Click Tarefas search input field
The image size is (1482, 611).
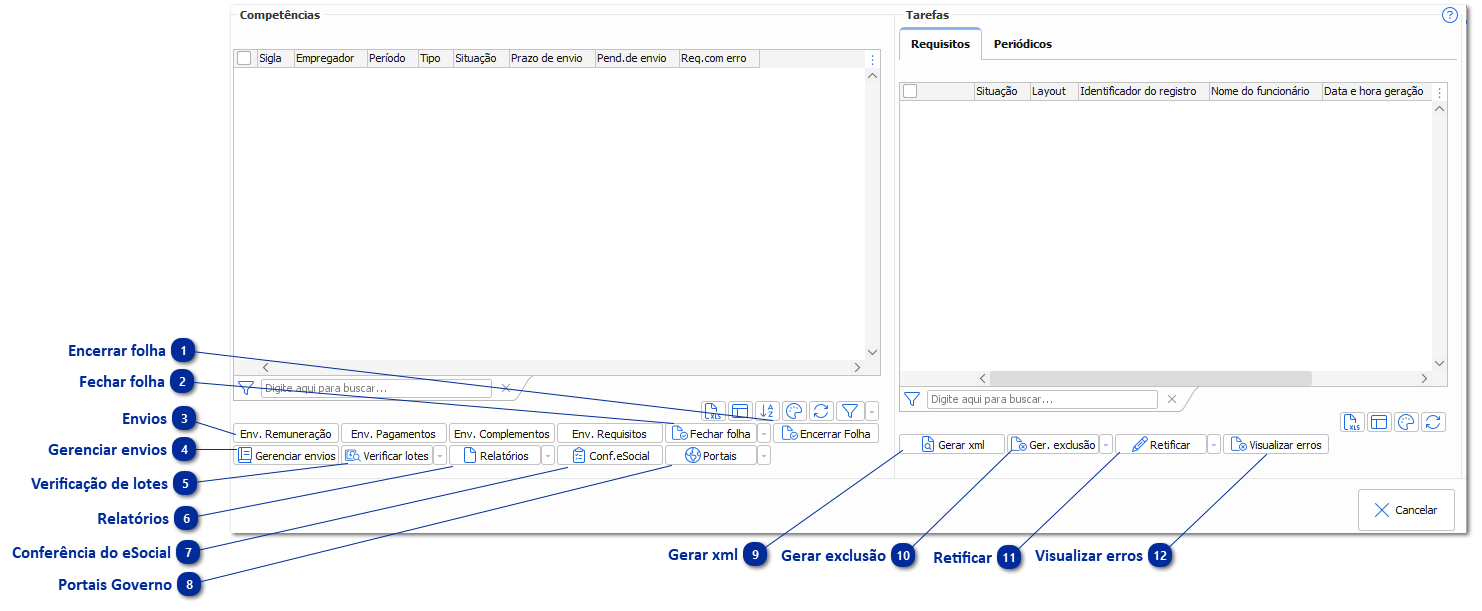(x=1042, y=399)
